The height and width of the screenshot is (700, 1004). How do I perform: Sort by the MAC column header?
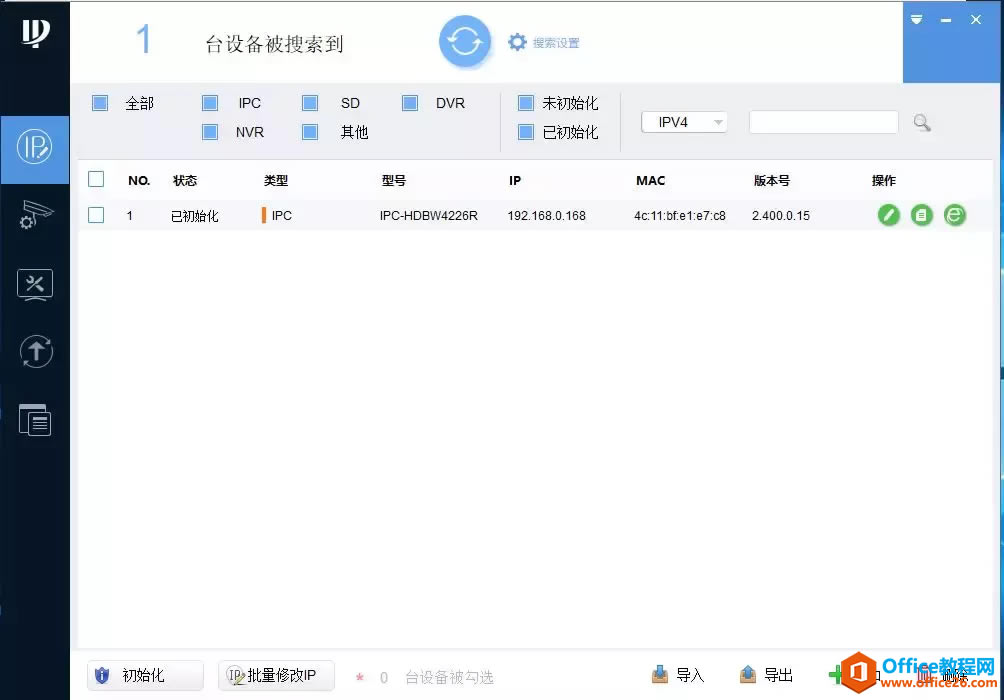click(651, 181)
